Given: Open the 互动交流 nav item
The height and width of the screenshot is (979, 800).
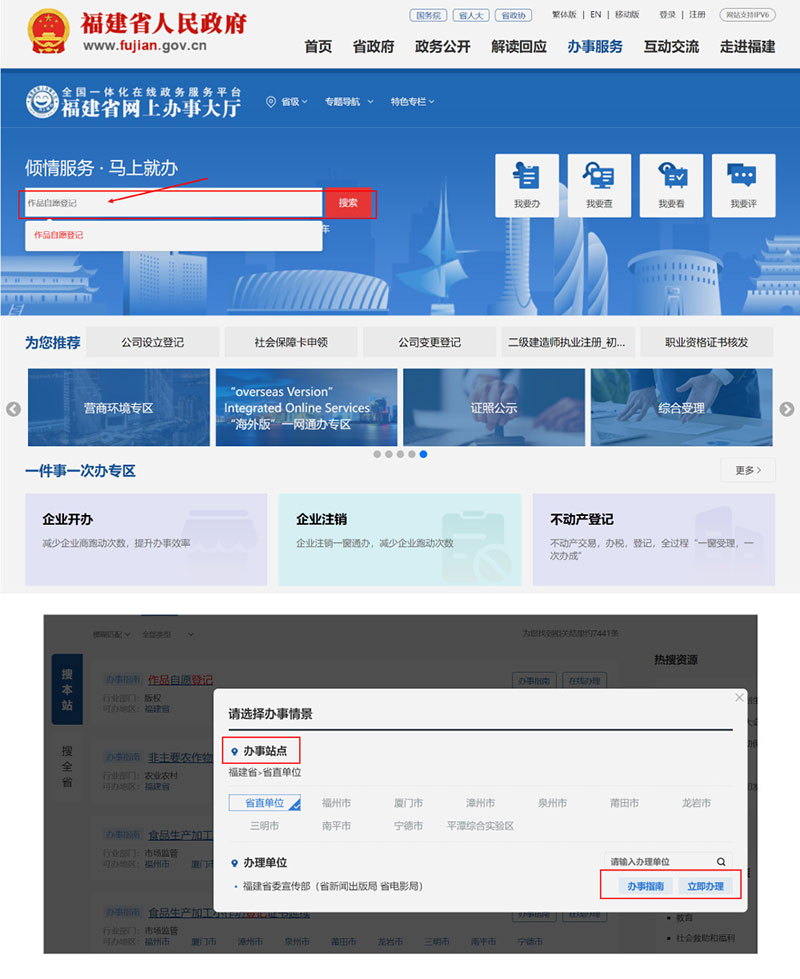Looking at the screenshot, I should [x=671, y=47].
